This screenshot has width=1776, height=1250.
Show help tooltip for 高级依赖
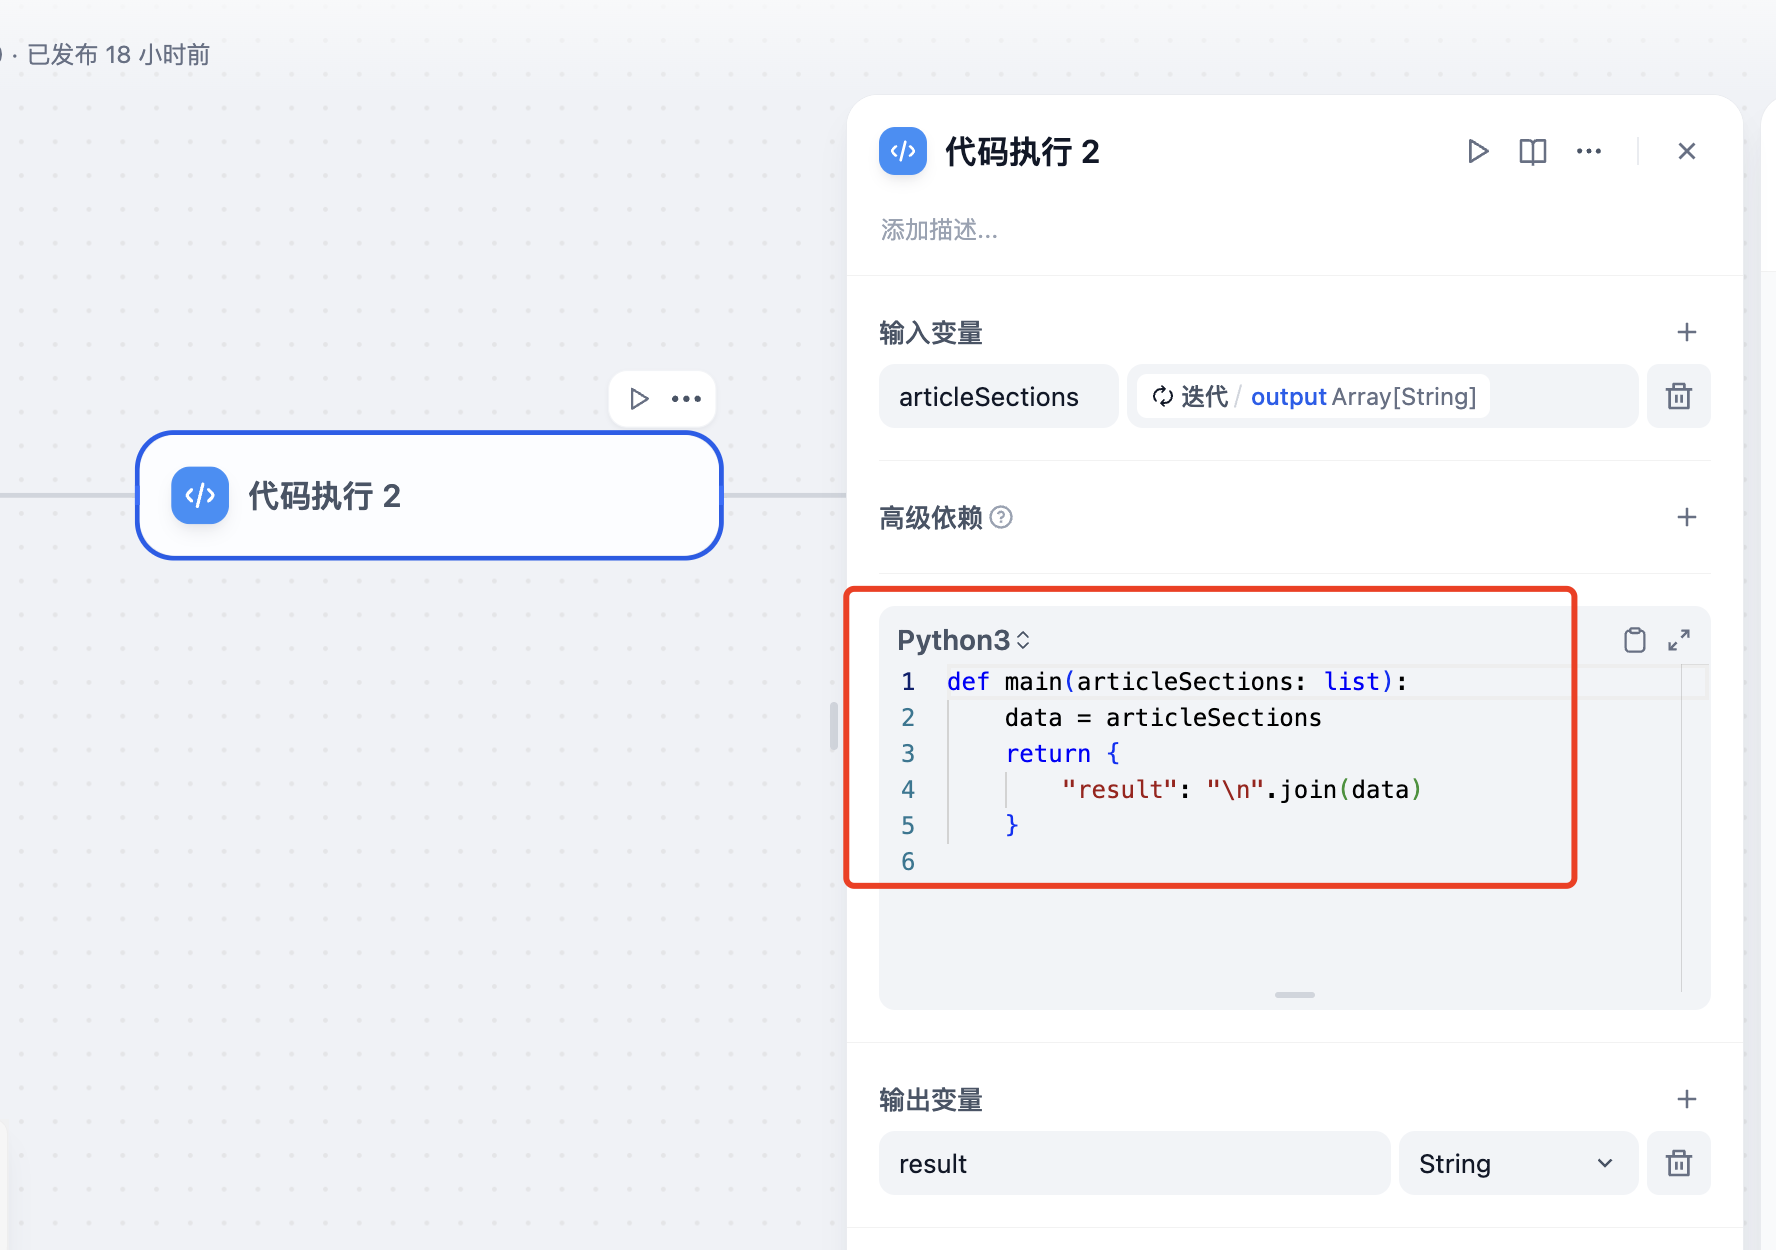pyautogui.click(x=1001, y=517)
